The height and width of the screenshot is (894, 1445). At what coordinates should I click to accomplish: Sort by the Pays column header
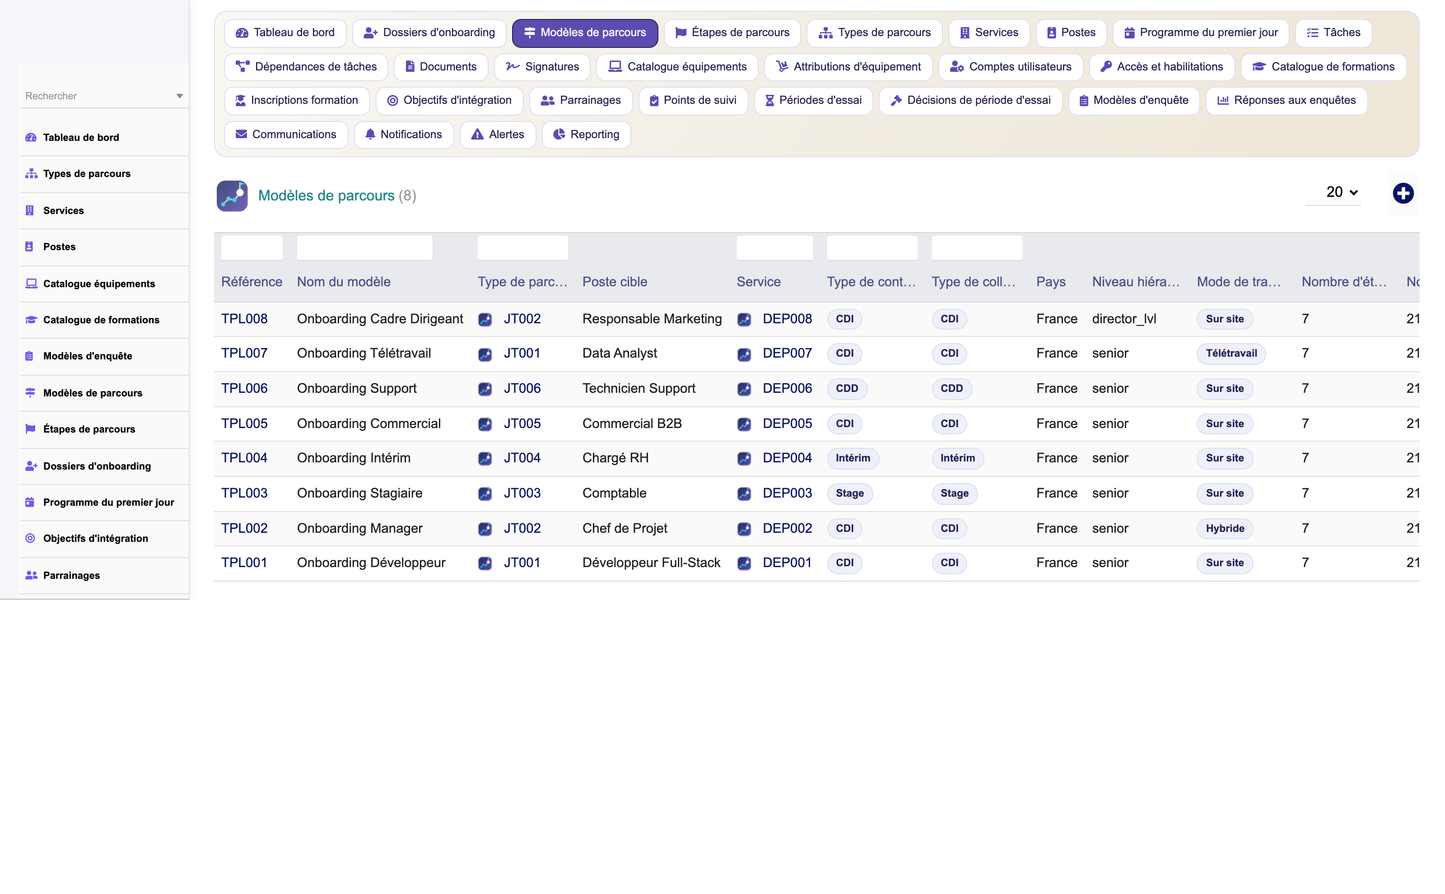[x=1051, y=282]
